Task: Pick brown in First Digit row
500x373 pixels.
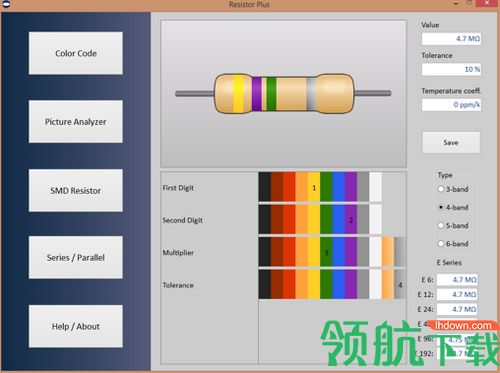Action: coord(277,187)
